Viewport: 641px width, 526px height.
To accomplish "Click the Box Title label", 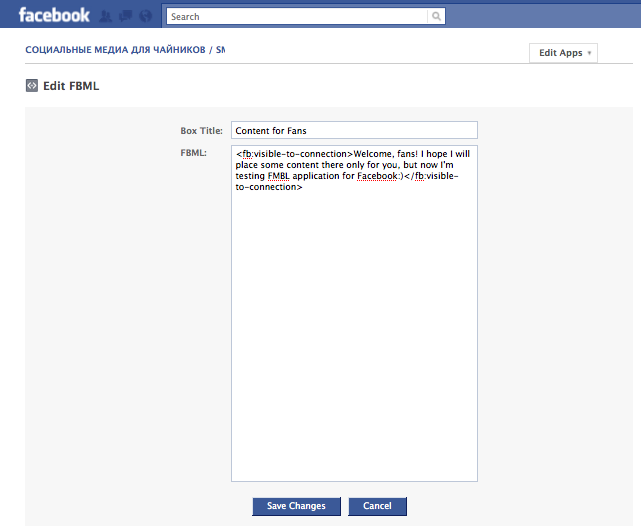I will tap(202, 131).
